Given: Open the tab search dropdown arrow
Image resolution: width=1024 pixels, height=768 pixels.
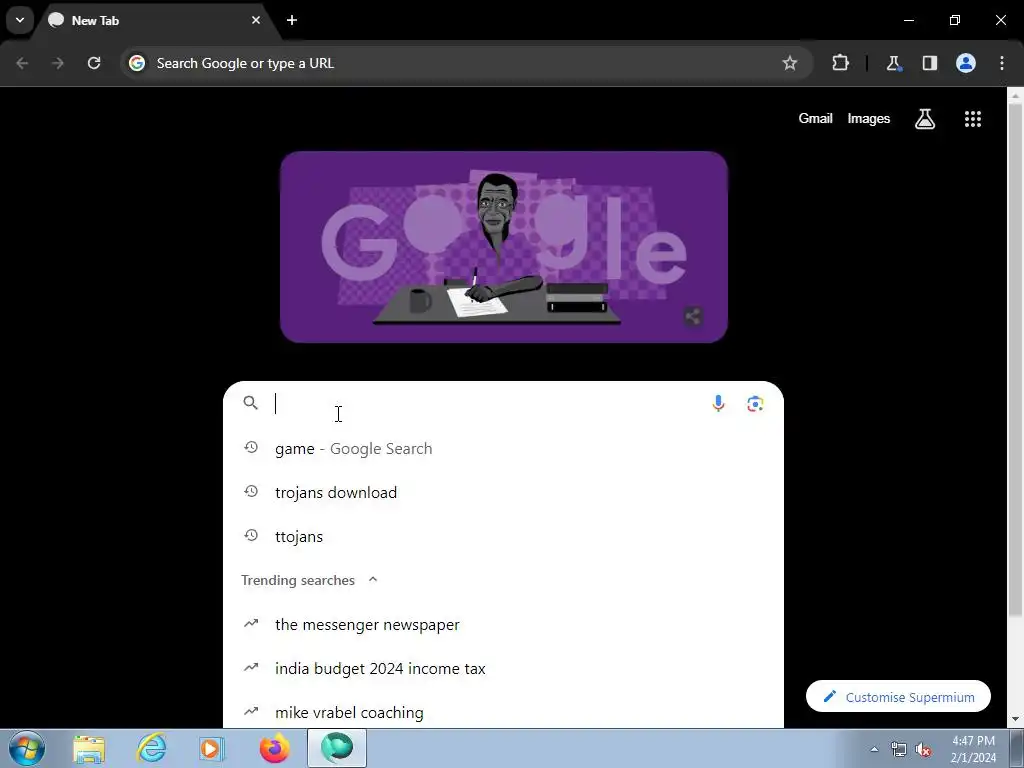Looking at the screenshot, I should pyautogui.click(x=20, y=20).
